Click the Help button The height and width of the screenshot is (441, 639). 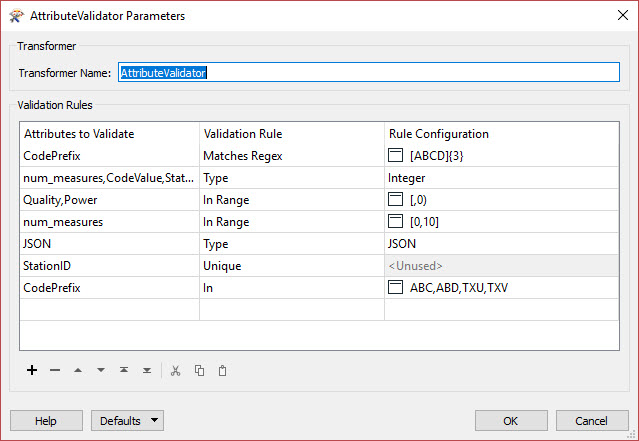pos(46,421)
